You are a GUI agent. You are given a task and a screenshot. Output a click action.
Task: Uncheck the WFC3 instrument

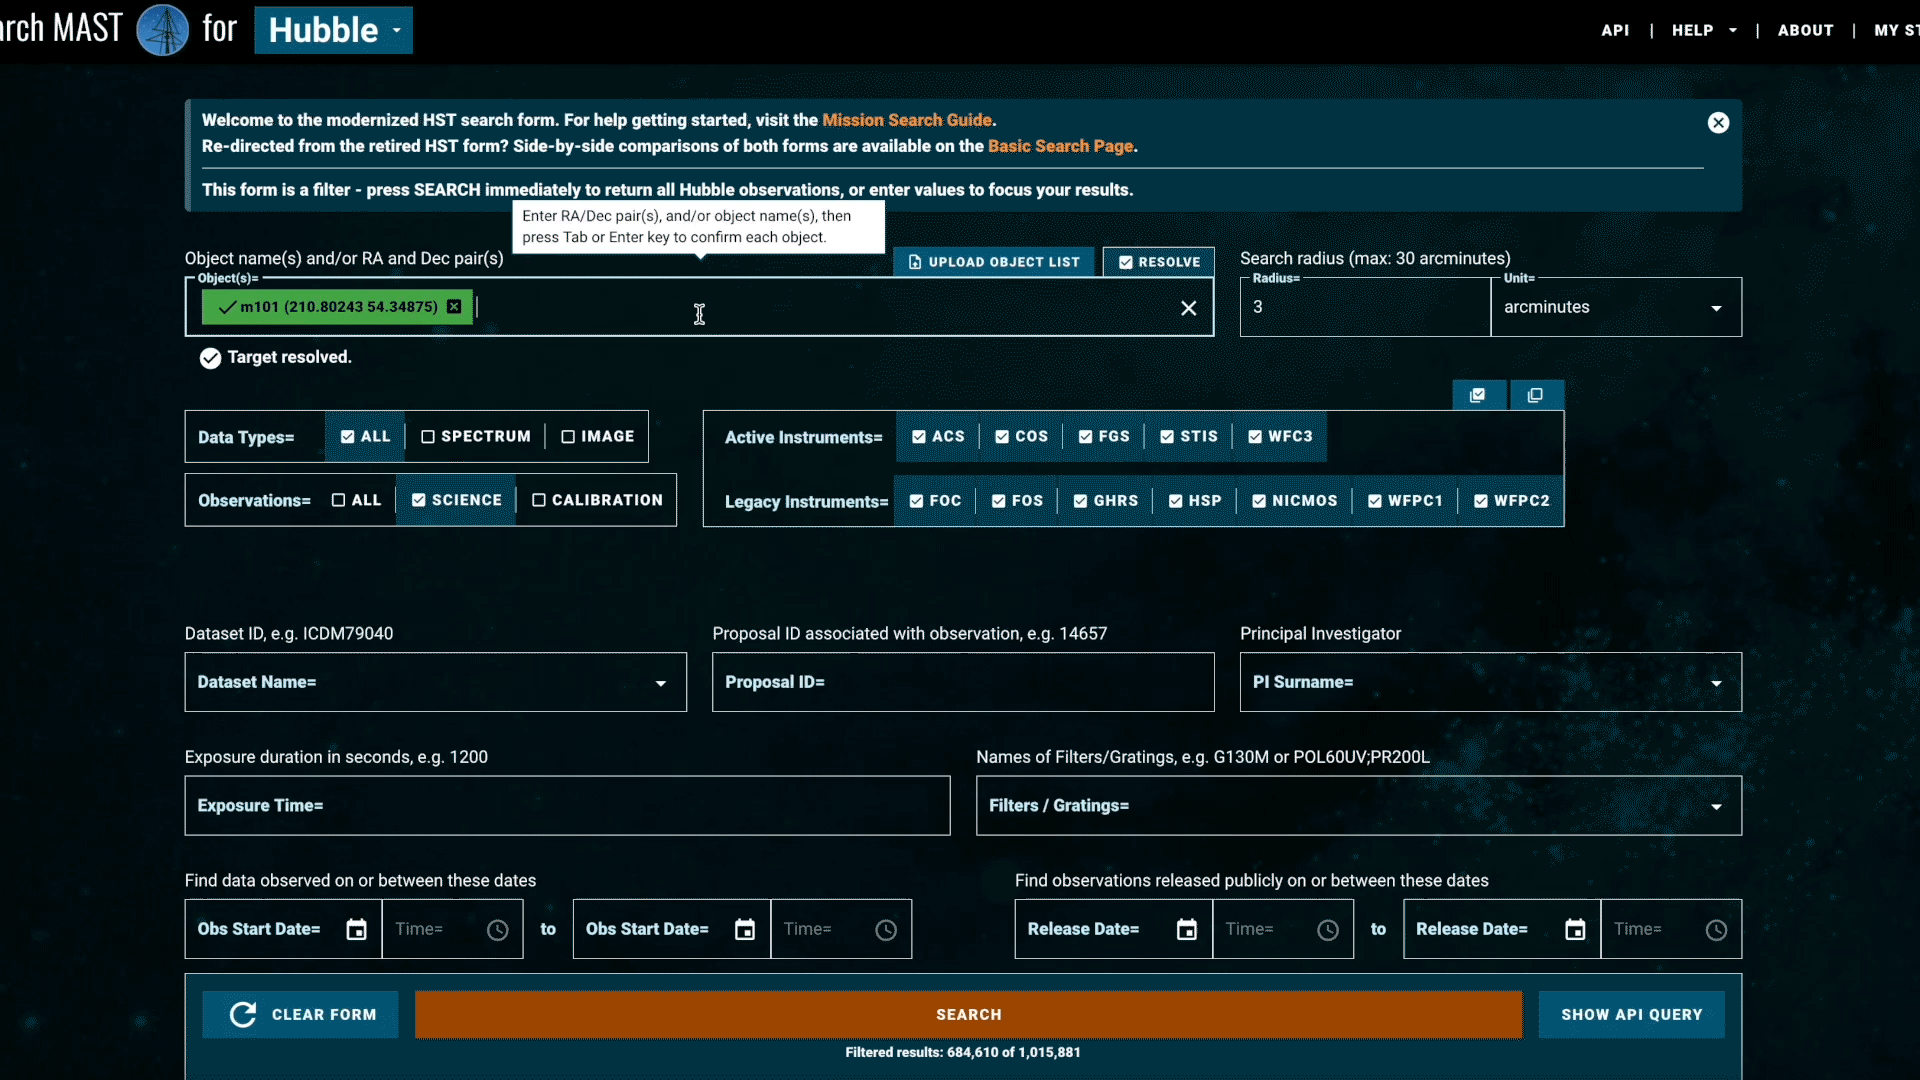point(1280,437)
